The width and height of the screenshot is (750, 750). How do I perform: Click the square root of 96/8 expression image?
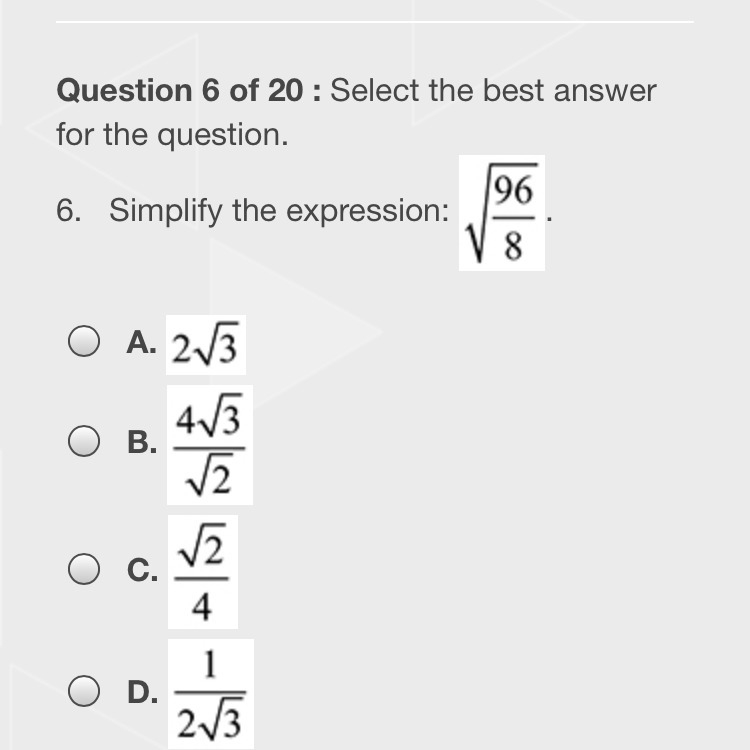click(502, 213)
